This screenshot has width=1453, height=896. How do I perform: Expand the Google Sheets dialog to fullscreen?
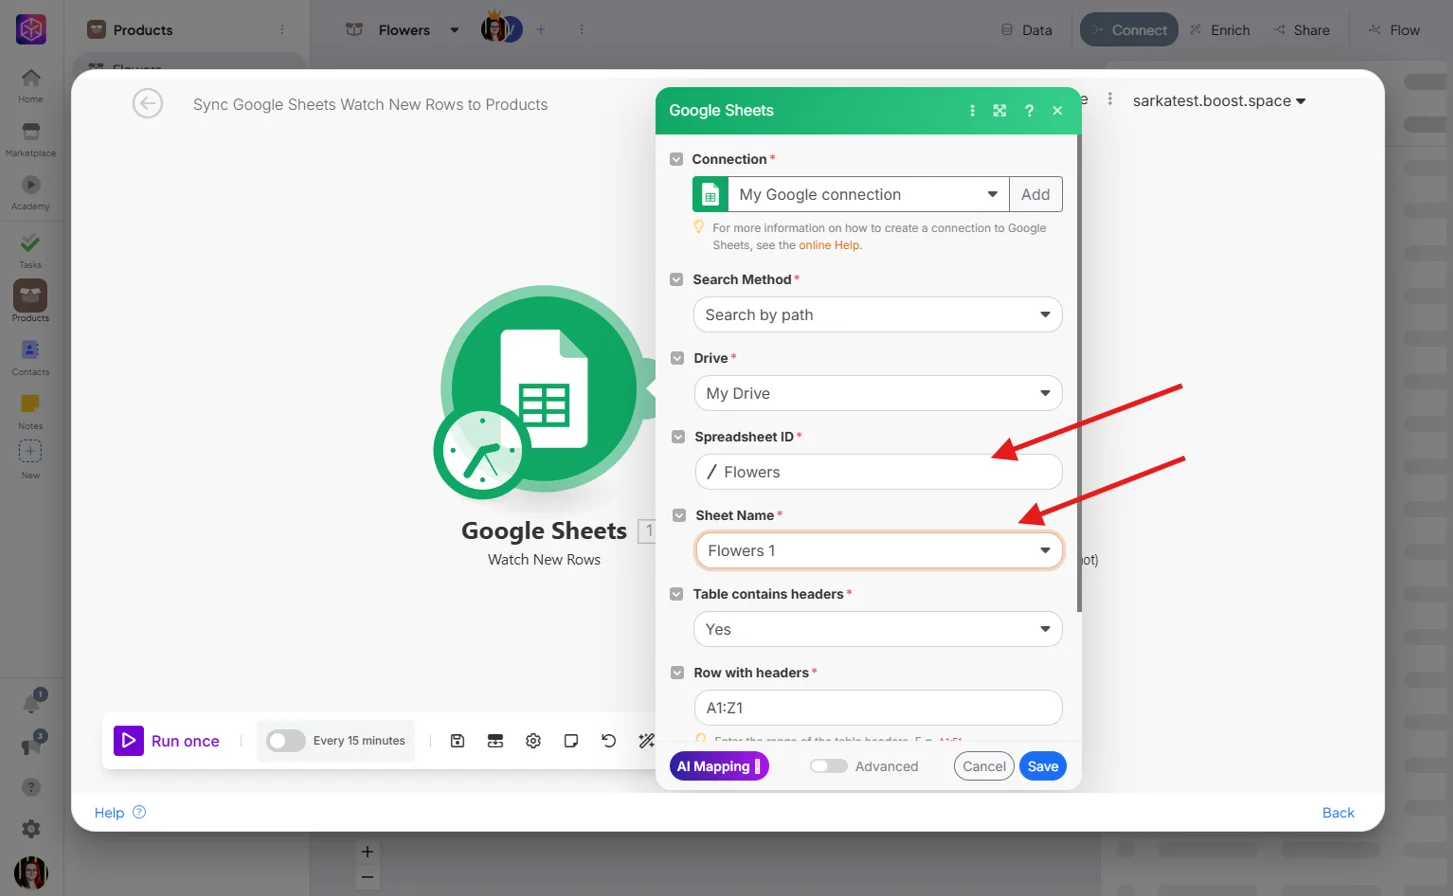[x=1000, y=111]
